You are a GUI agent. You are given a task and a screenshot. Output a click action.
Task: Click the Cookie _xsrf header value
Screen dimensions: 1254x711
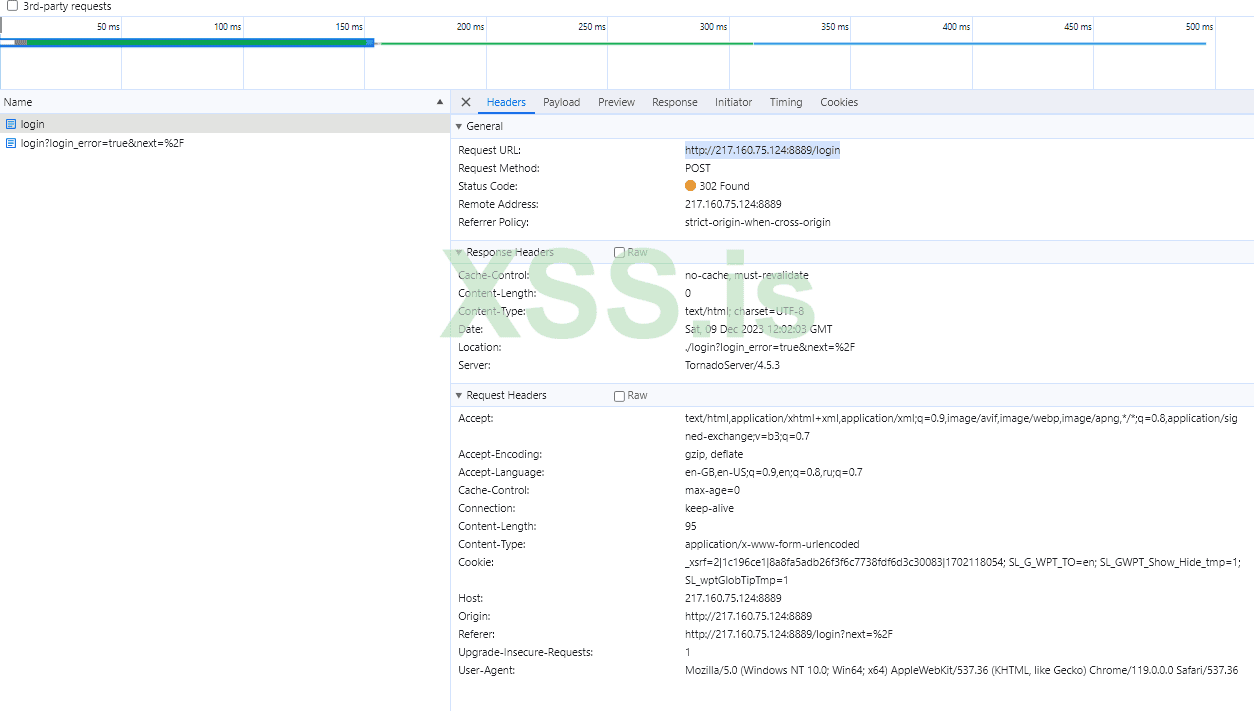(962, 571)
